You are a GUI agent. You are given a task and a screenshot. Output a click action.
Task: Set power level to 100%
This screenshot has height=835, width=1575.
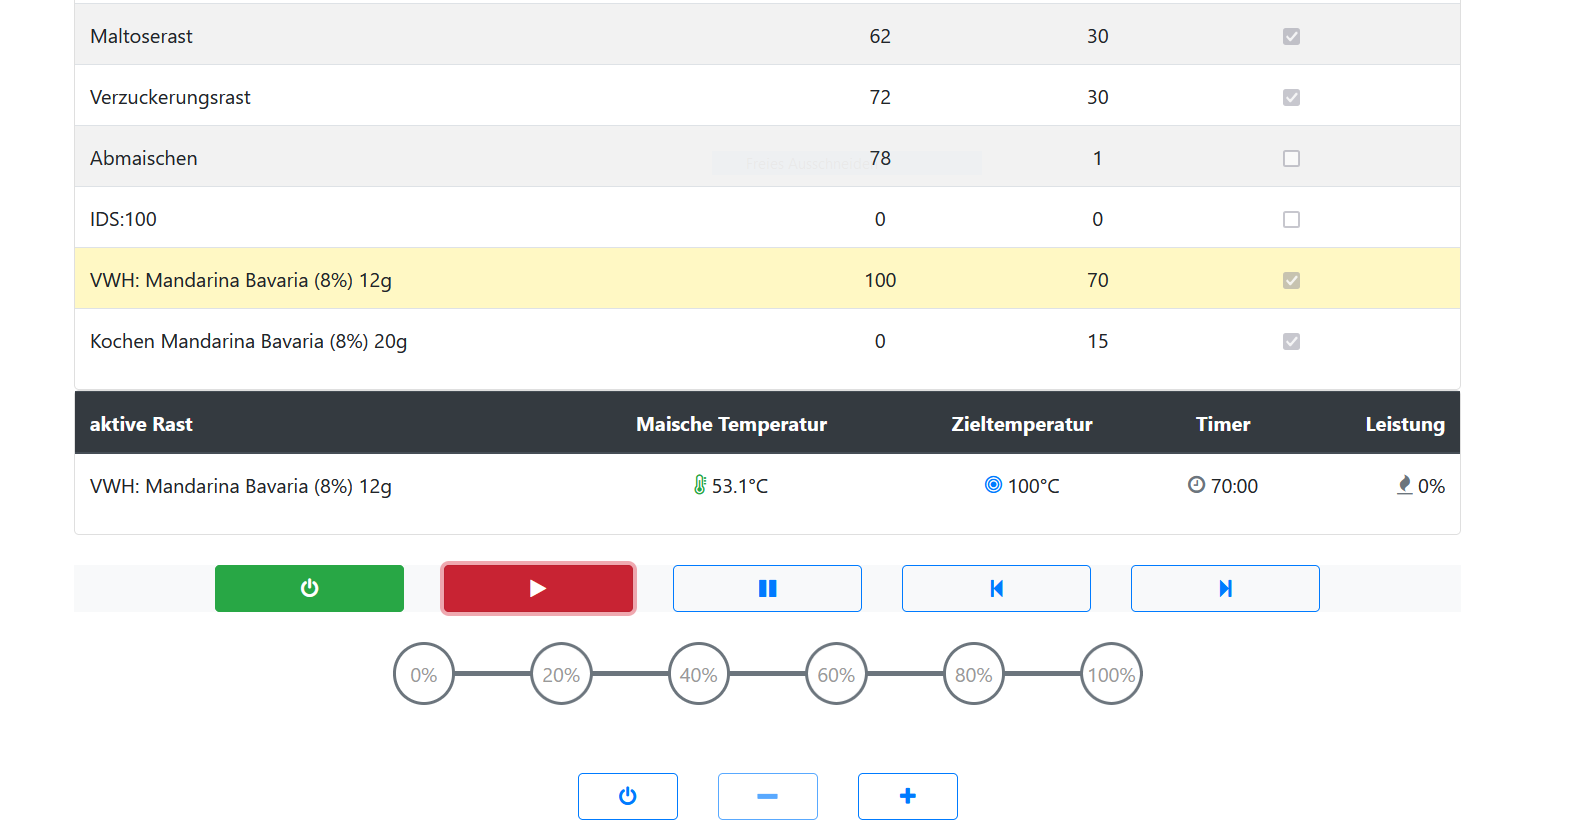1111,674
